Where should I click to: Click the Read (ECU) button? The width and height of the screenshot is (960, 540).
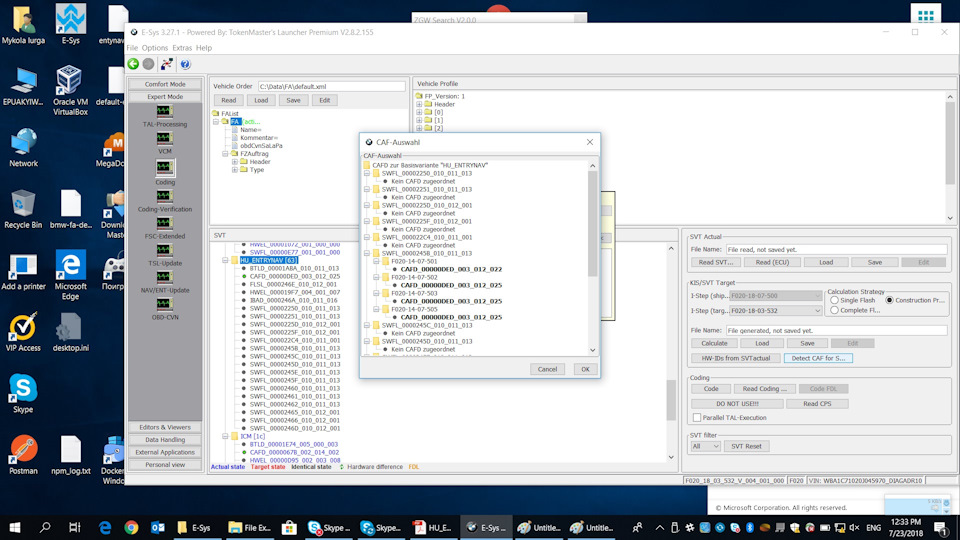[772, 262]
